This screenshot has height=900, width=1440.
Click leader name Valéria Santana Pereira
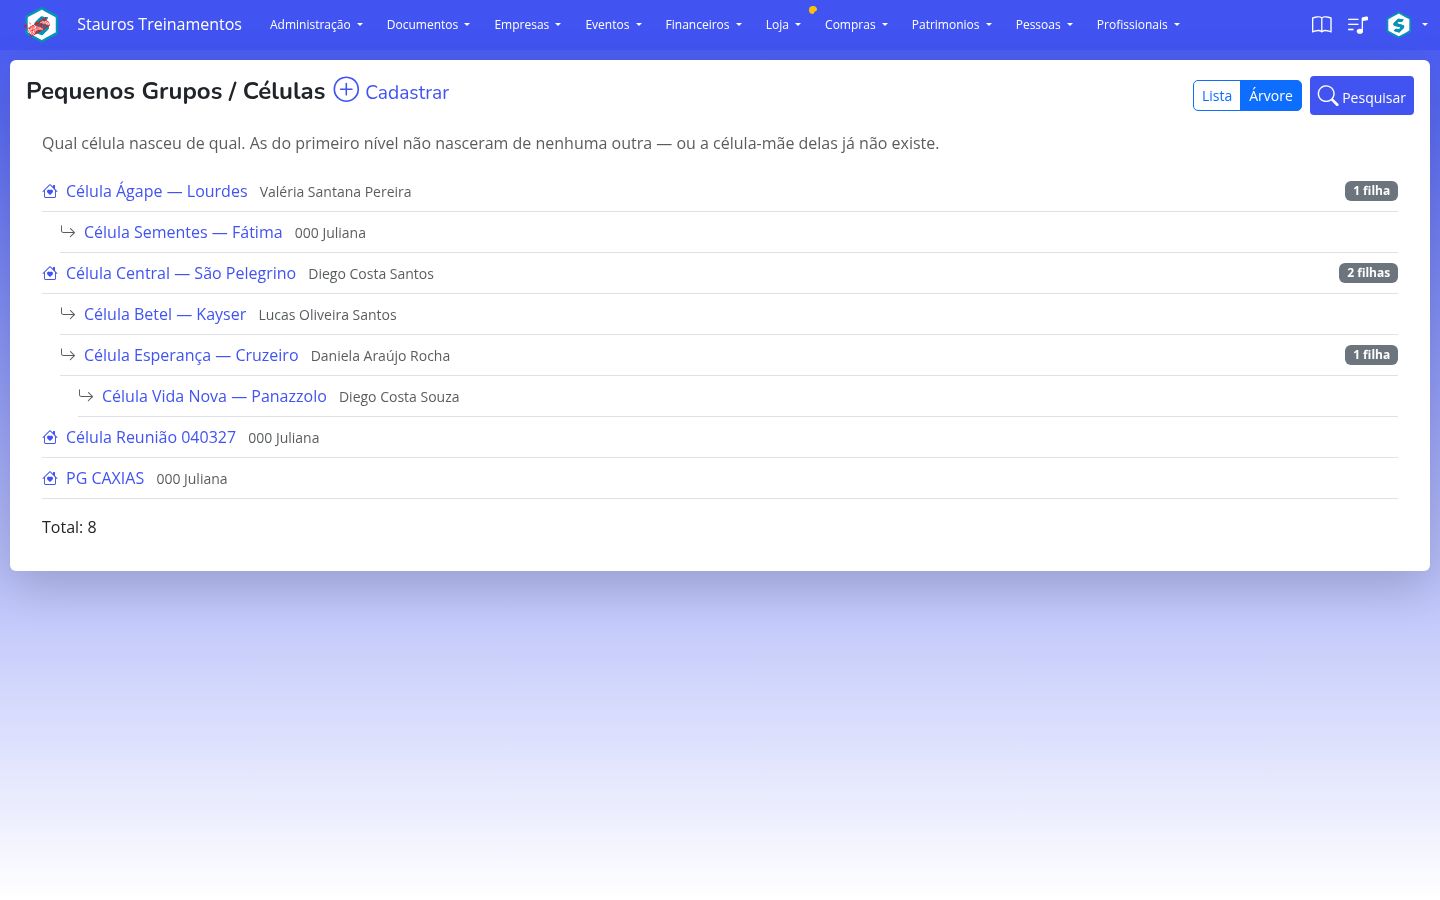tap(335, 192)
